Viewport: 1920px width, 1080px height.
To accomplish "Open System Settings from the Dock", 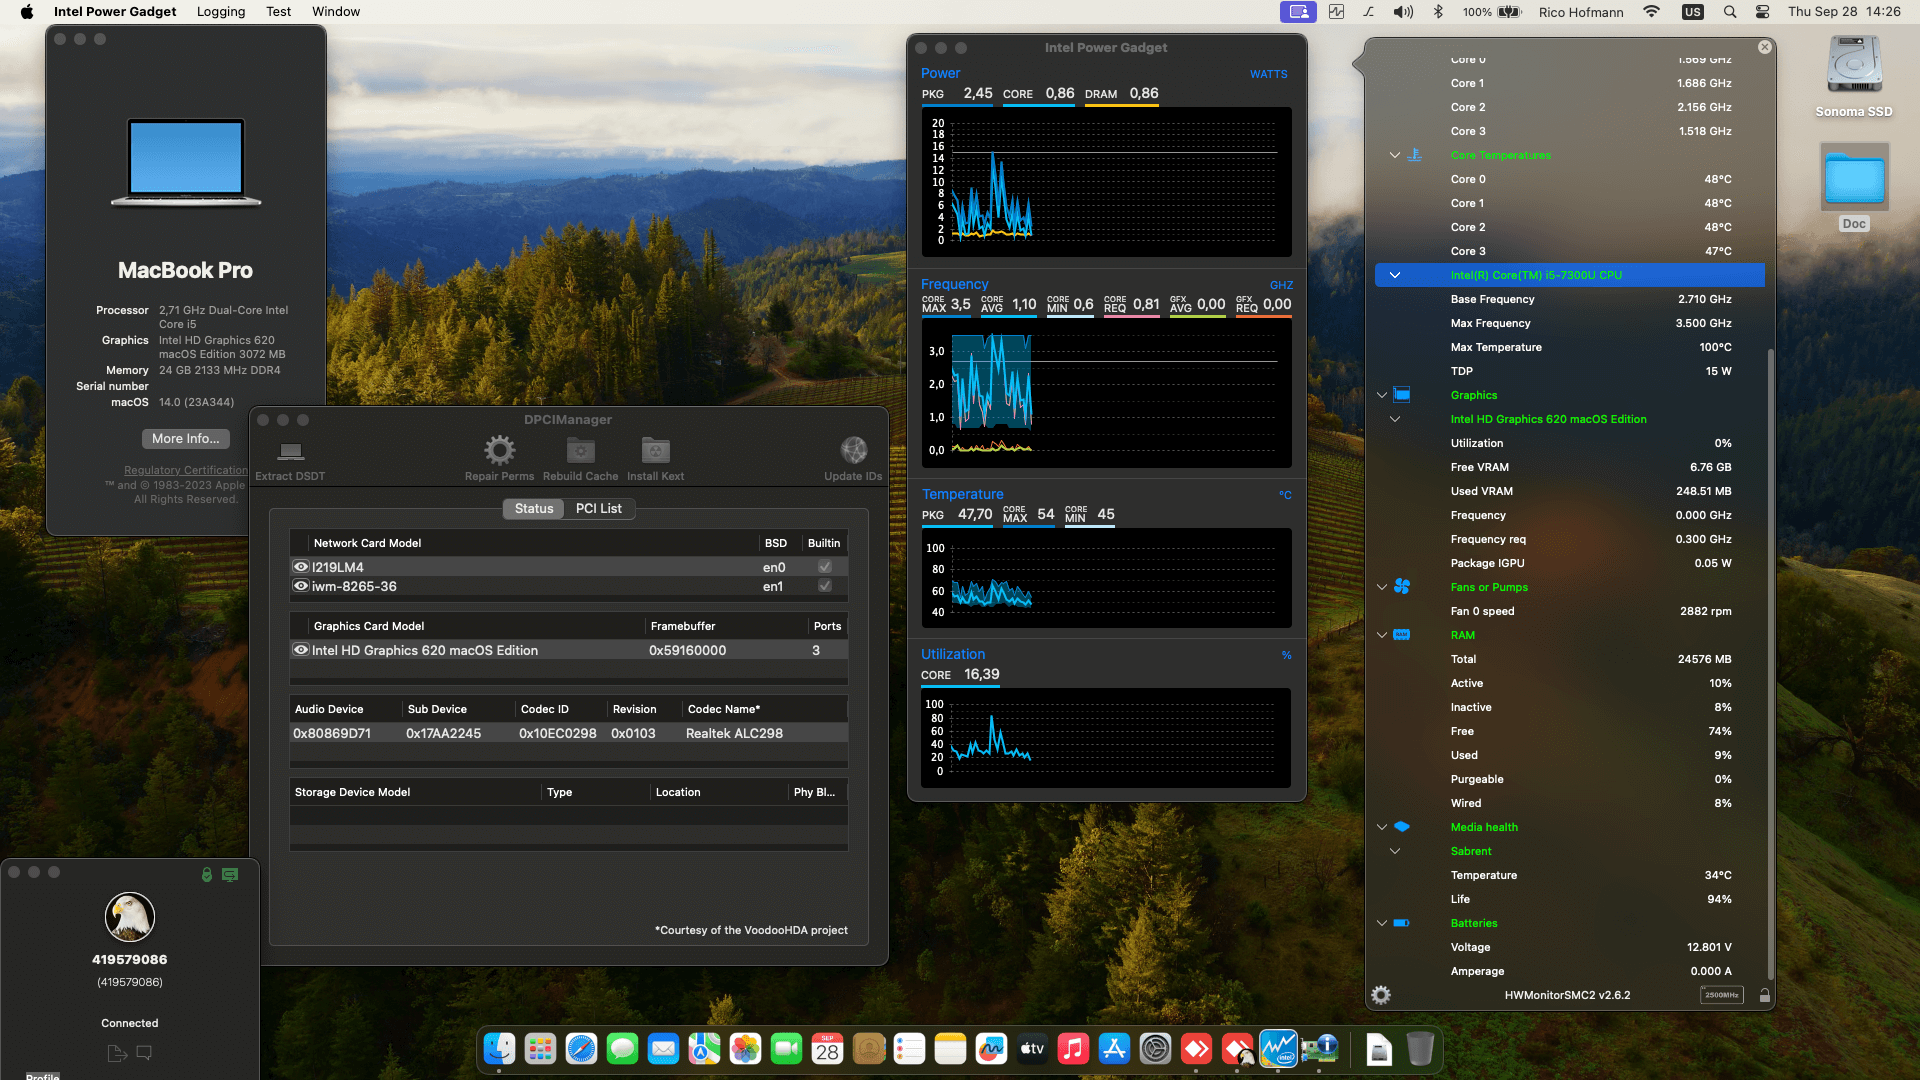I will 1155,1048.
